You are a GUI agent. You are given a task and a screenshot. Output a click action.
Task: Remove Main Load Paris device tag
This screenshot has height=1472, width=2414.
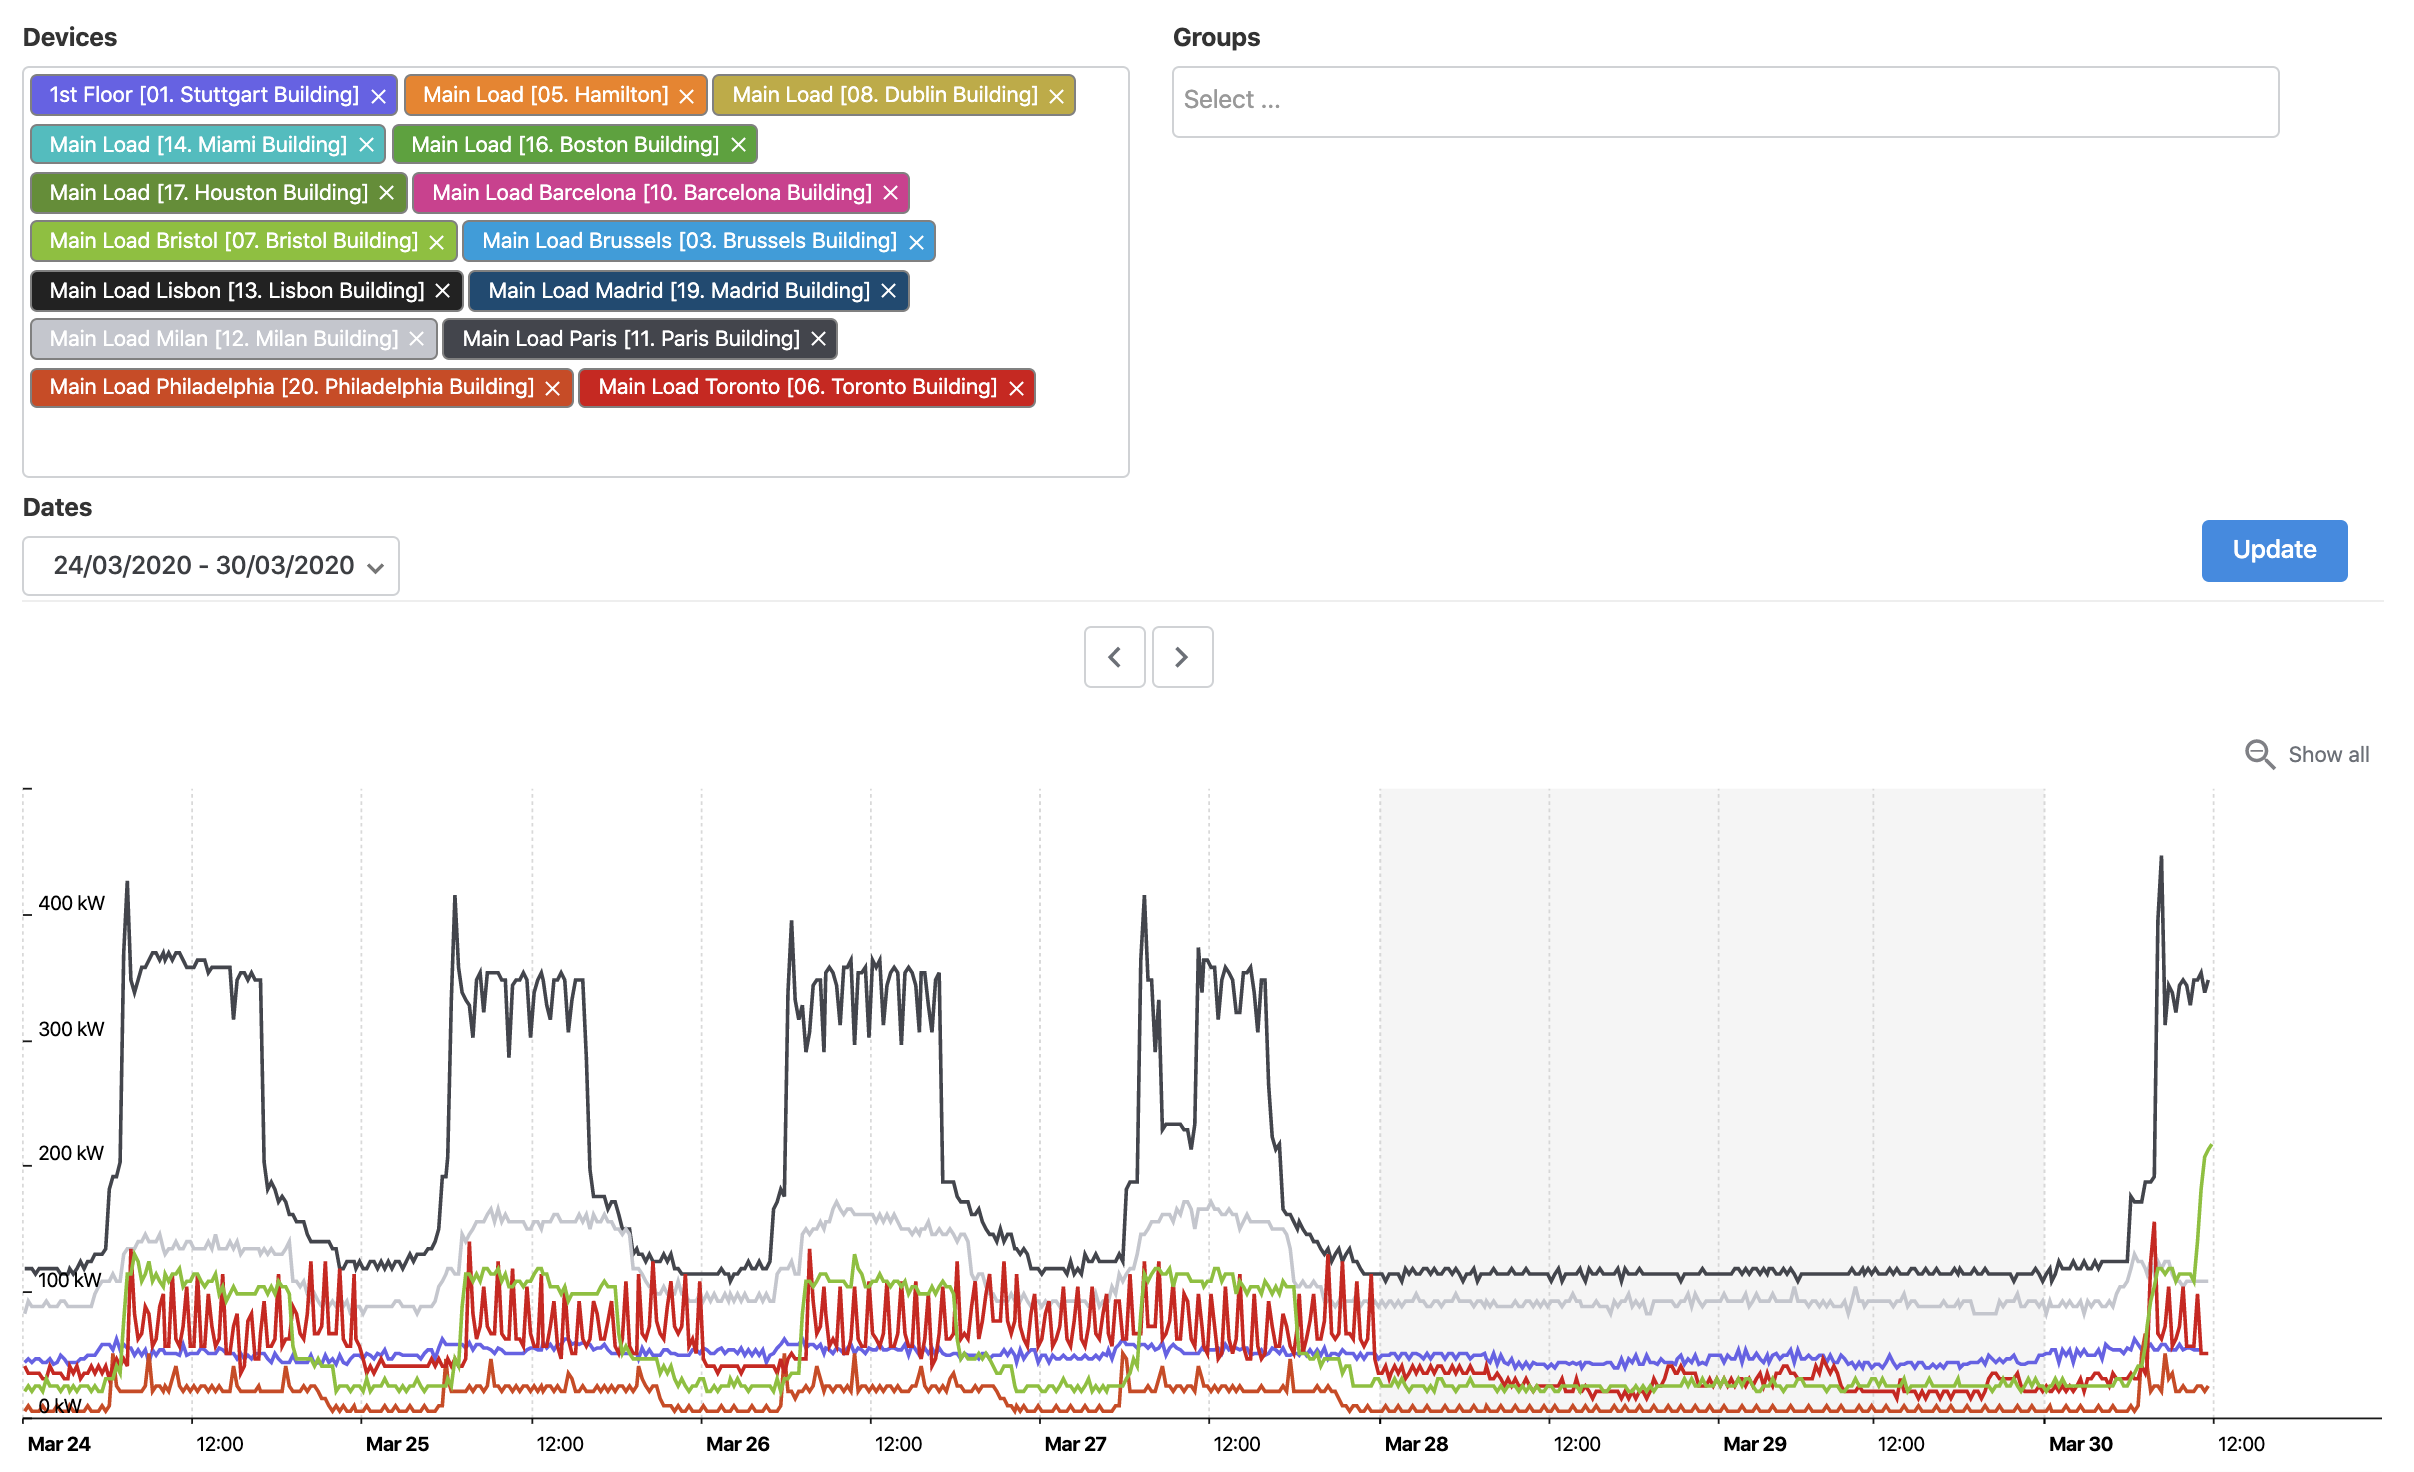coord(818,339)
